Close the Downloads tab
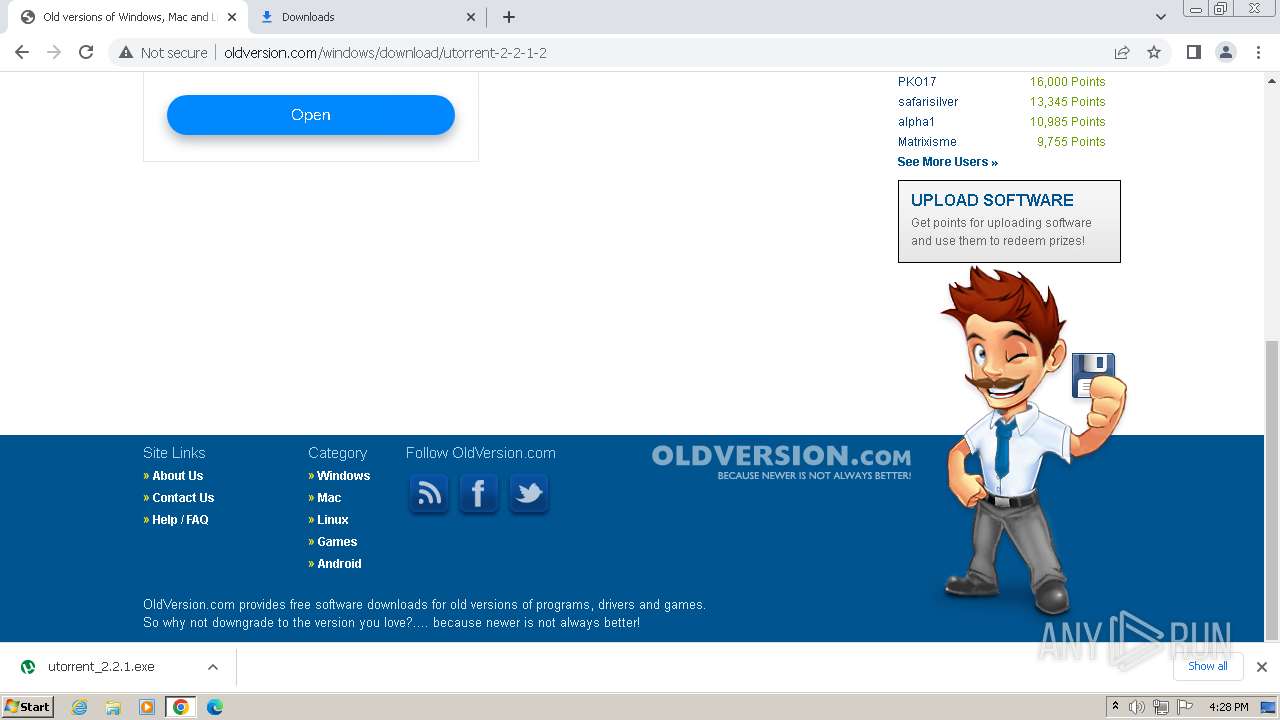Screen dimensions: 1280x720 tap(471, 17)
